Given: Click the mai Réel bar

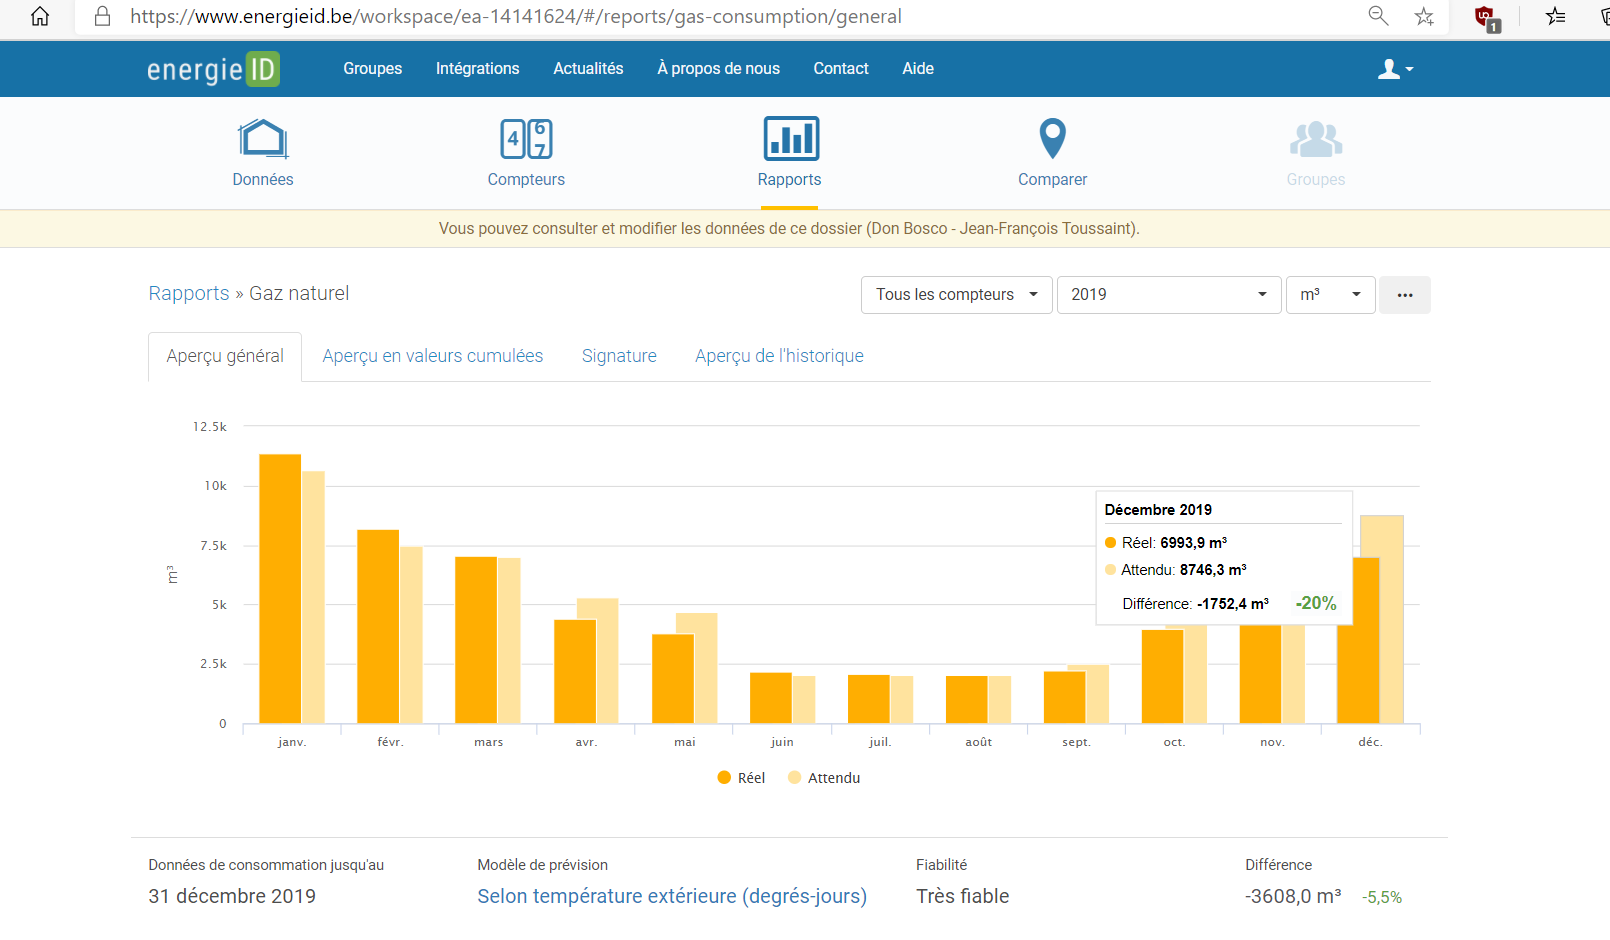Looking at the screenshot, I should point(673,678).
